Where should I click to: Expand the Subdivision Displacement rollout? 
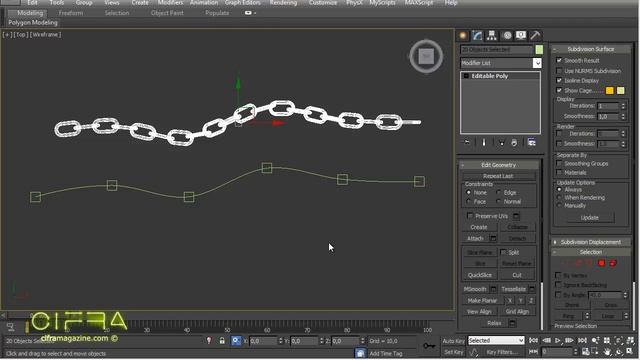(x=591, y=242)
